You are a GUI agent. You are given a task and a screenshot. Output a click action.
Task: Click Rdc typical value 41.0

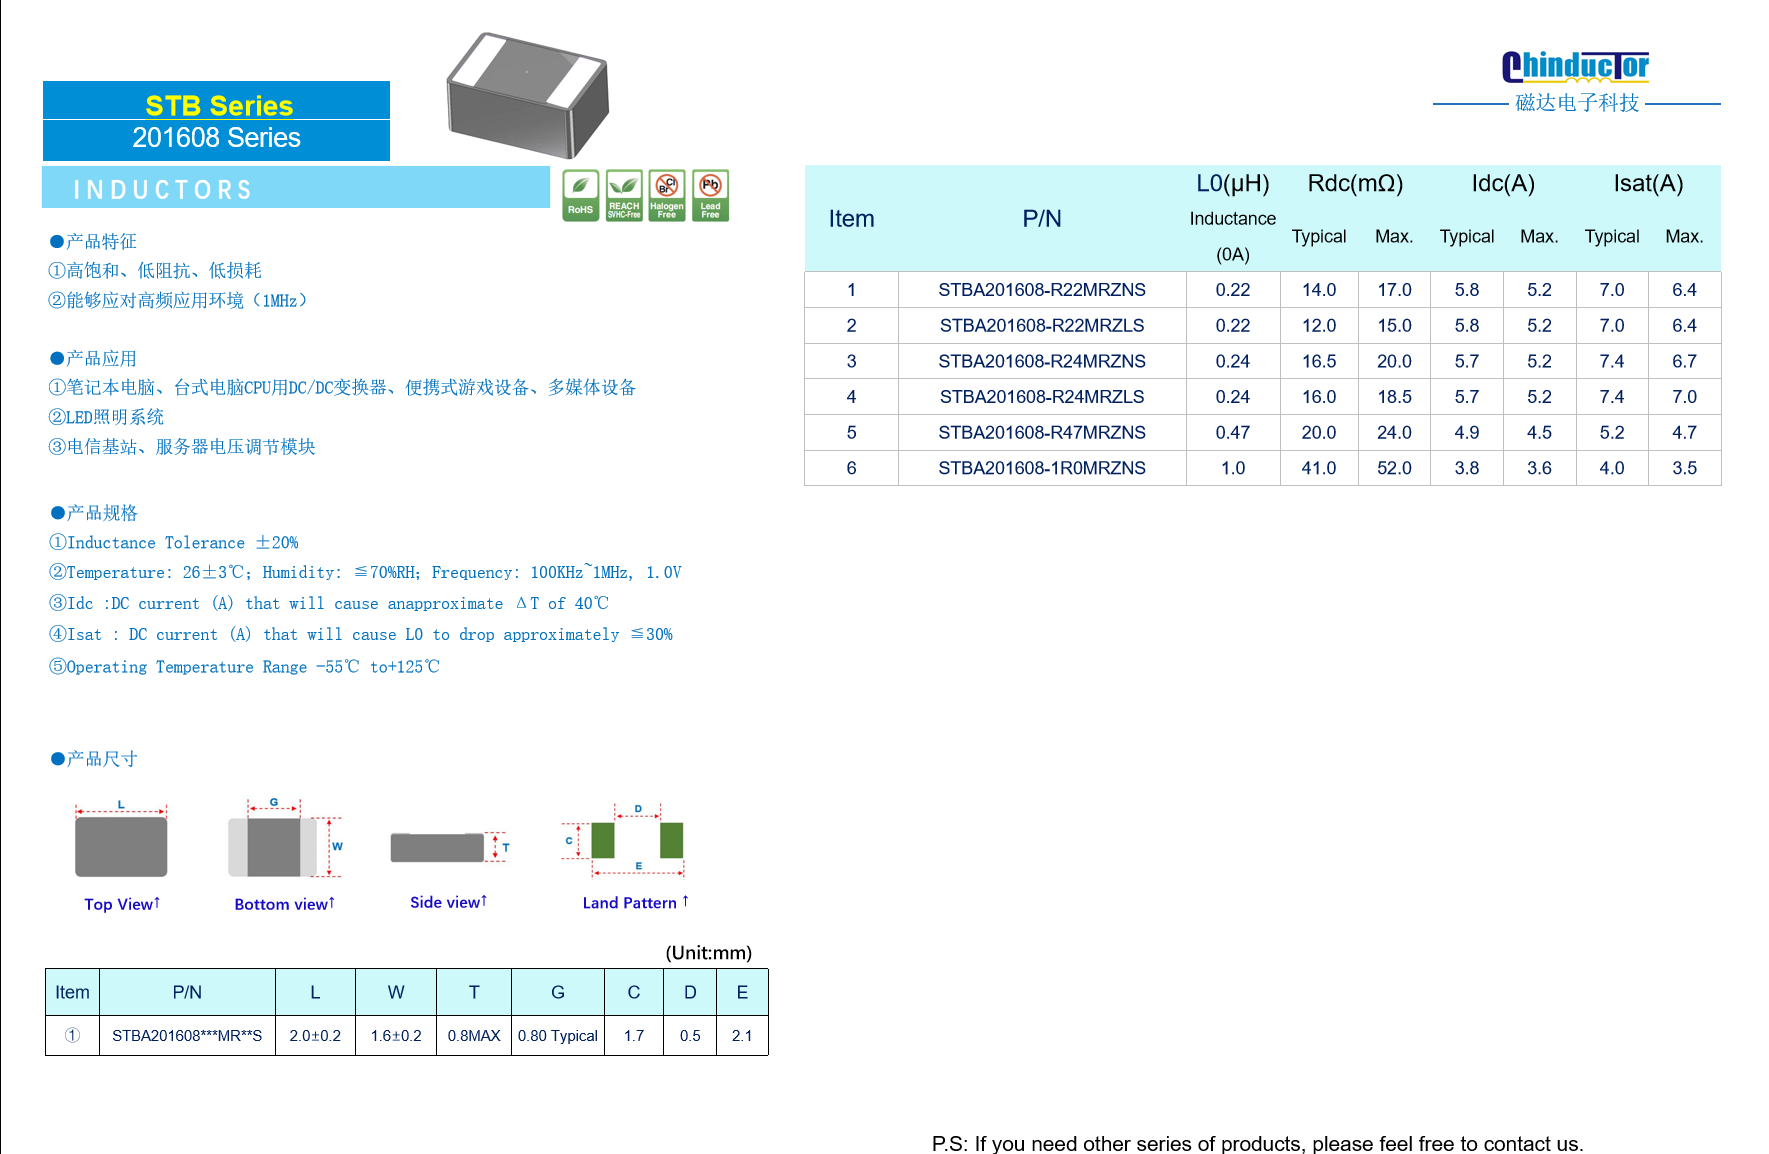coord(1319,468)
